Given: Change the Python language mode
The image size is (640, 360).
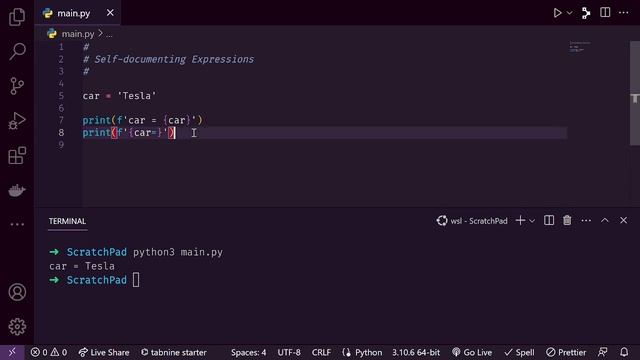Looking at the screenshot, I should [x=362, y=352].
